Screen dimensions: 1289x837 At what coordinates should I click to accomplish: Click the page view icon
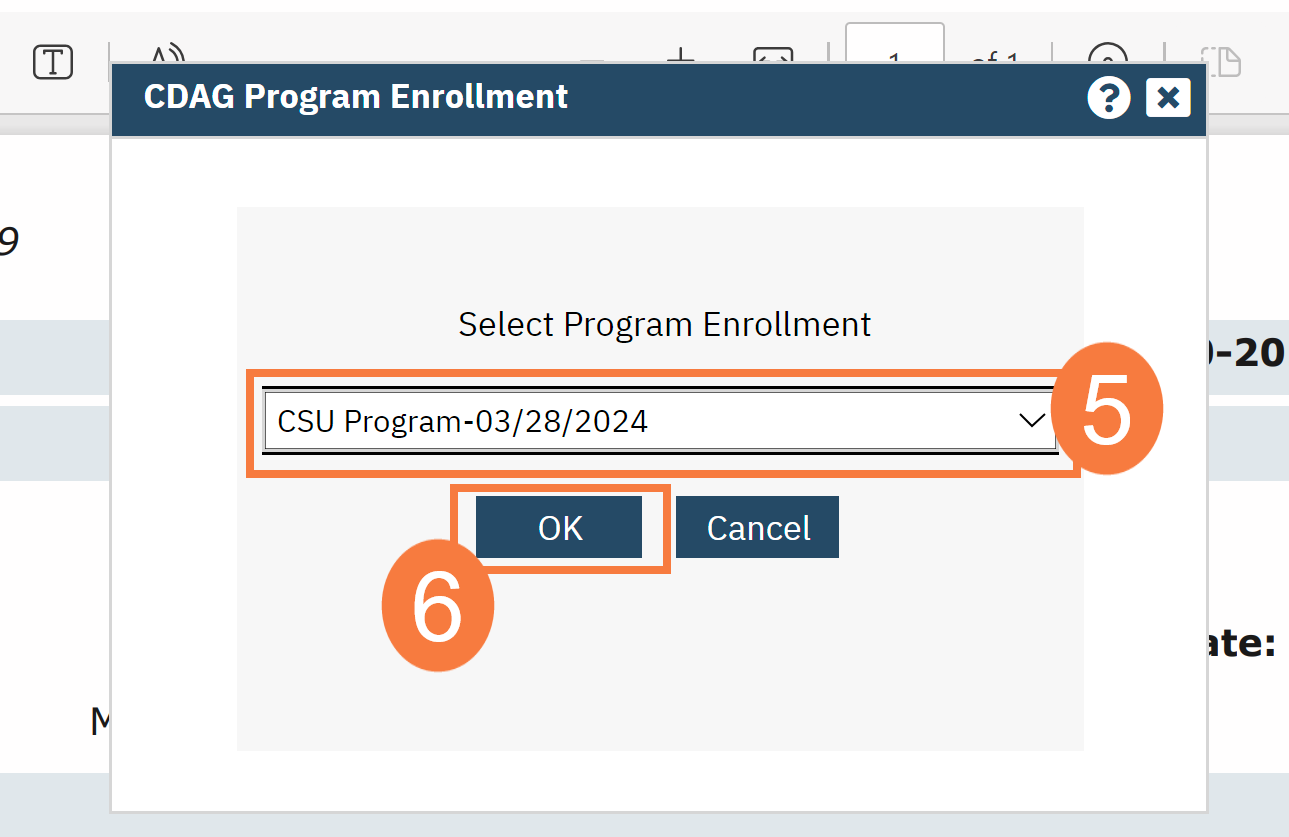[1221, 60]
